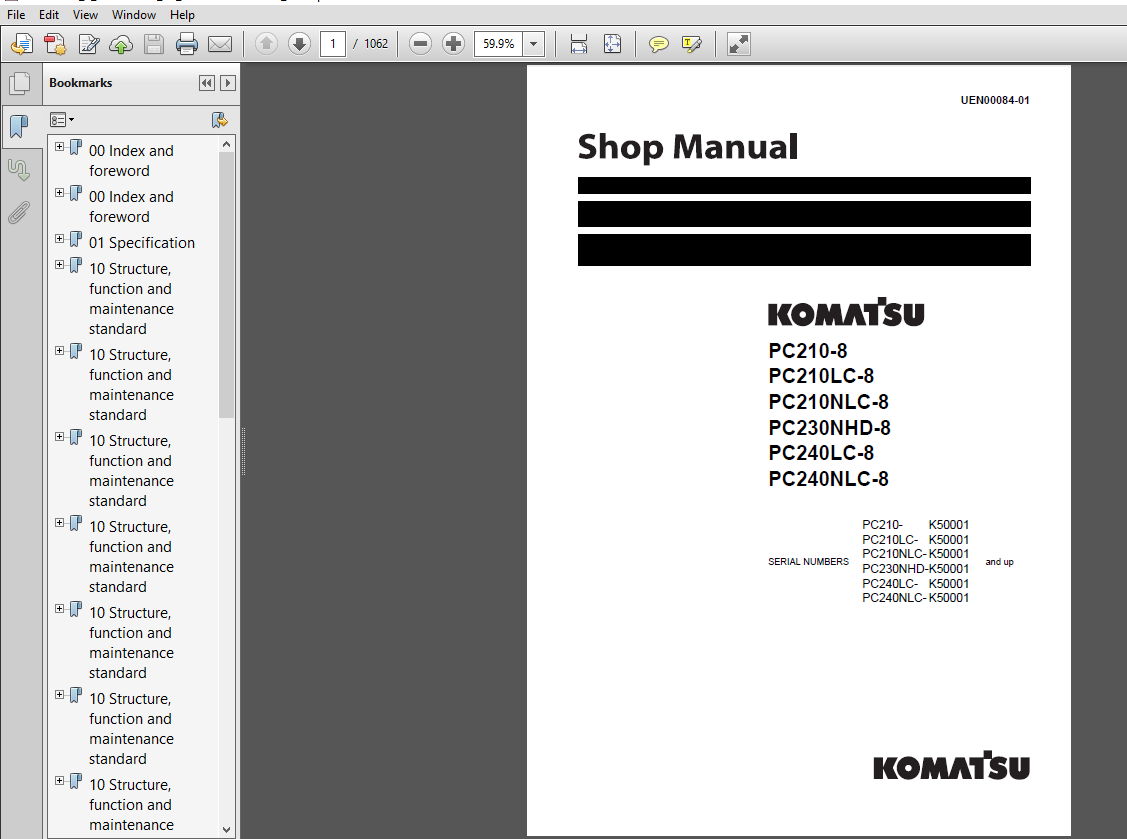The image size is (1127, 839).
Task: Collapse the Bookmarks pane with double arrow
Action: pyautogui.click(x=207, y=83)
